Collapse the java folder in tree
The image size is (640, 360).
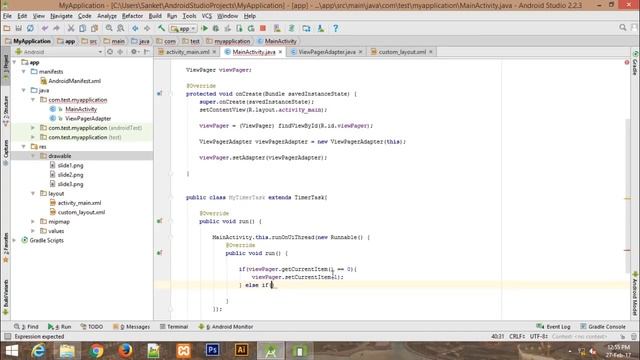pyautogui.click(x=24, y=90)
